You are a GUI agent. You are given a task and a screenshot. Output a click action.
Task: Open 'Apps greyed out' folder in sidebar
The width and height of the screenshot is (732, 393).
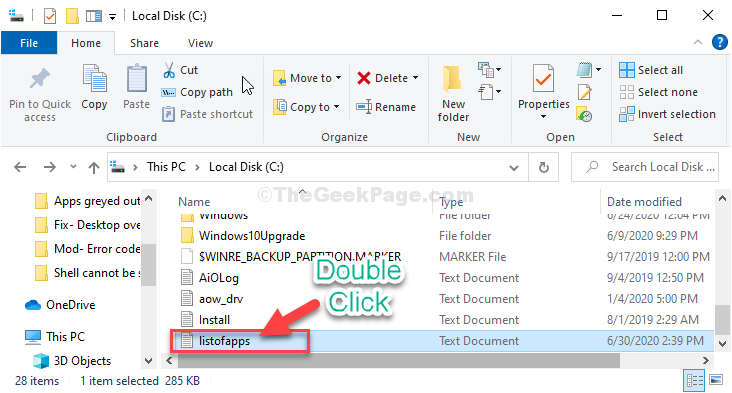[87, 201]
